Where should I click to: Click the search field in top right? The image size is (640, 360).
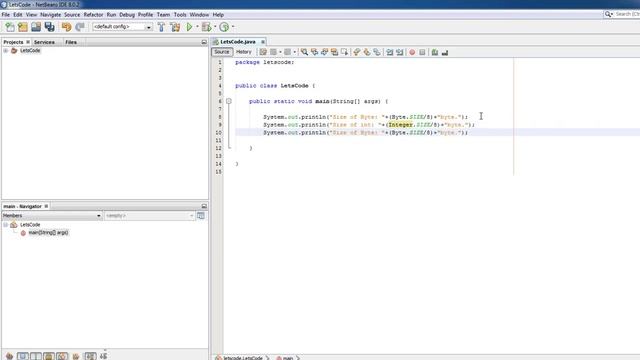click(627, 14)
